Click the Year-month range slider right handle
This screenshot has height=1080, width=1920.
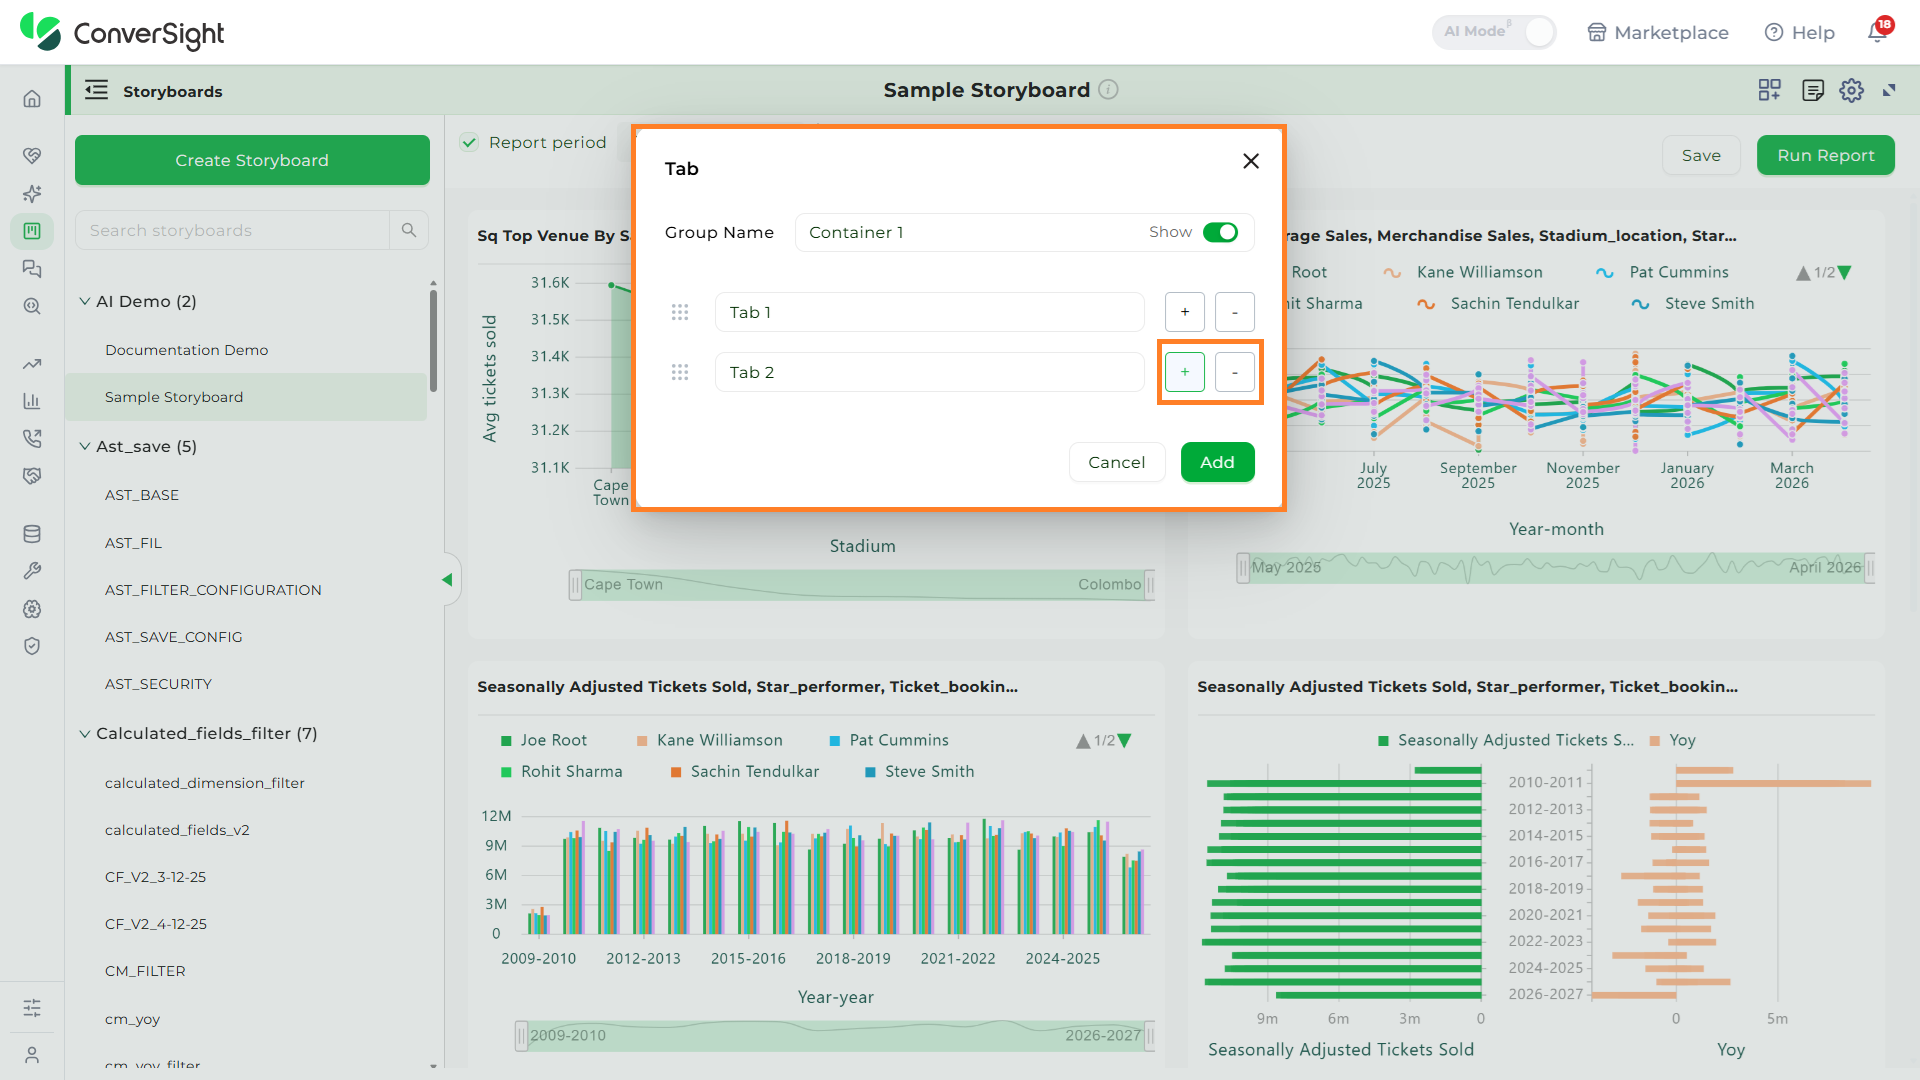click(x=1869, y=568)
